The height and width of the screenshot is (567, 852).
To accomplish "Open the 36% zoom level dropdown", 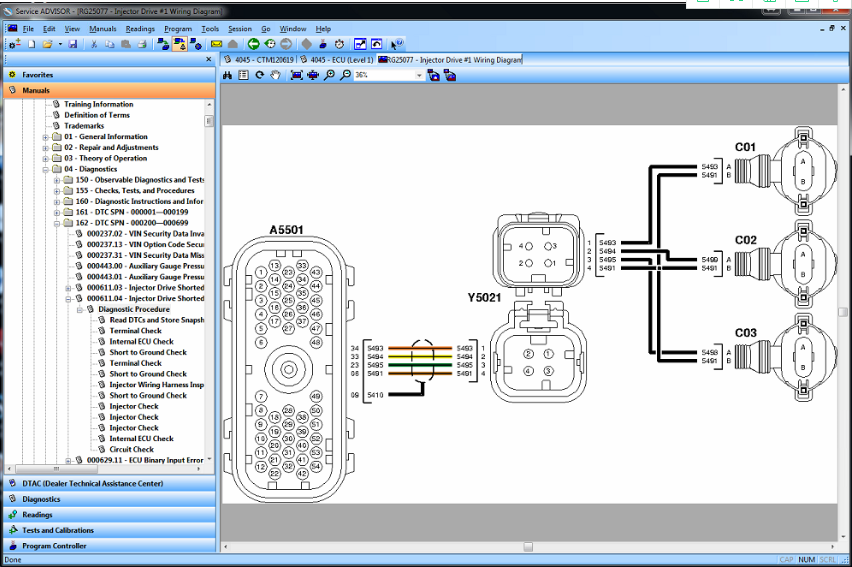I will [x=419, y=76].
